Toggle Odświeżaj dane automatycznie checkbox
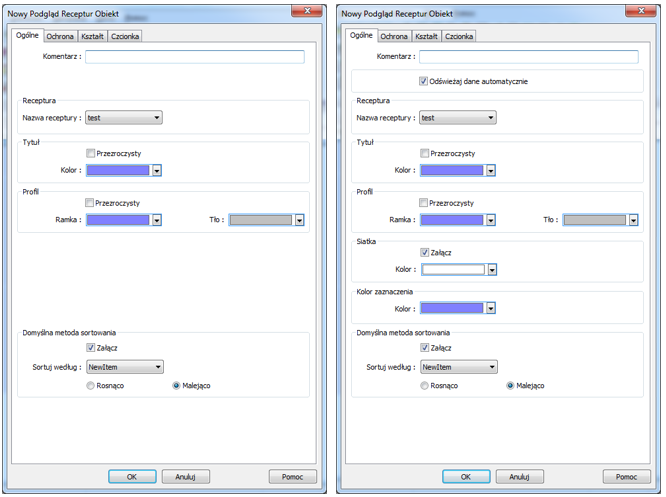 [423, 81]
